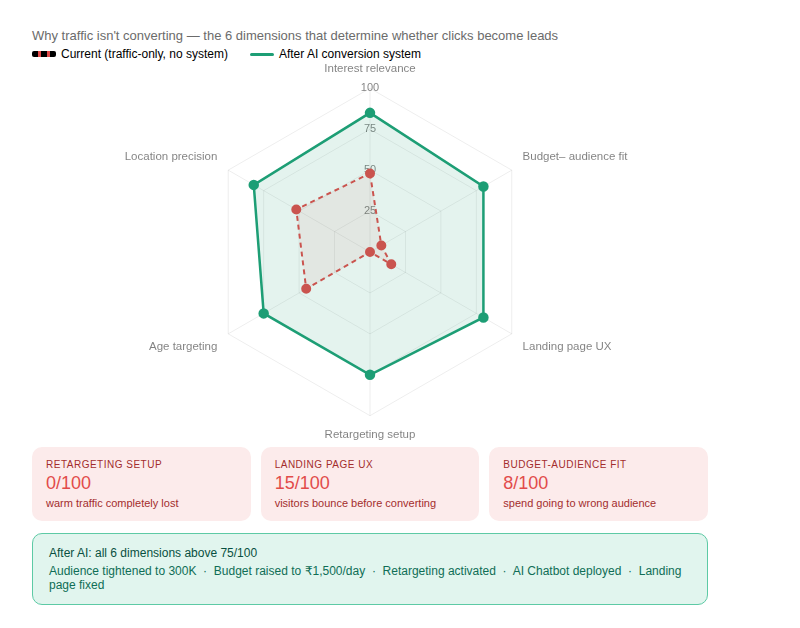The width and height of the screenshot is (800, 628).
Task: Open the 'Landing Page UX 15/100' card
Action: (x=369, y=483)
